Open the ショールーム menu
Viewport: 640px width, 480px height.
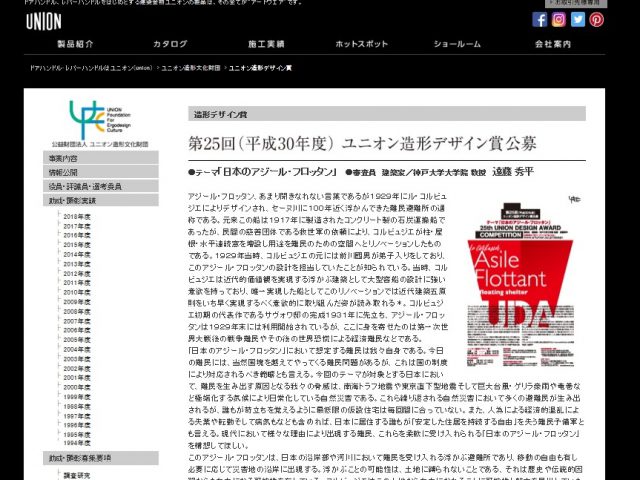(457, 44)
